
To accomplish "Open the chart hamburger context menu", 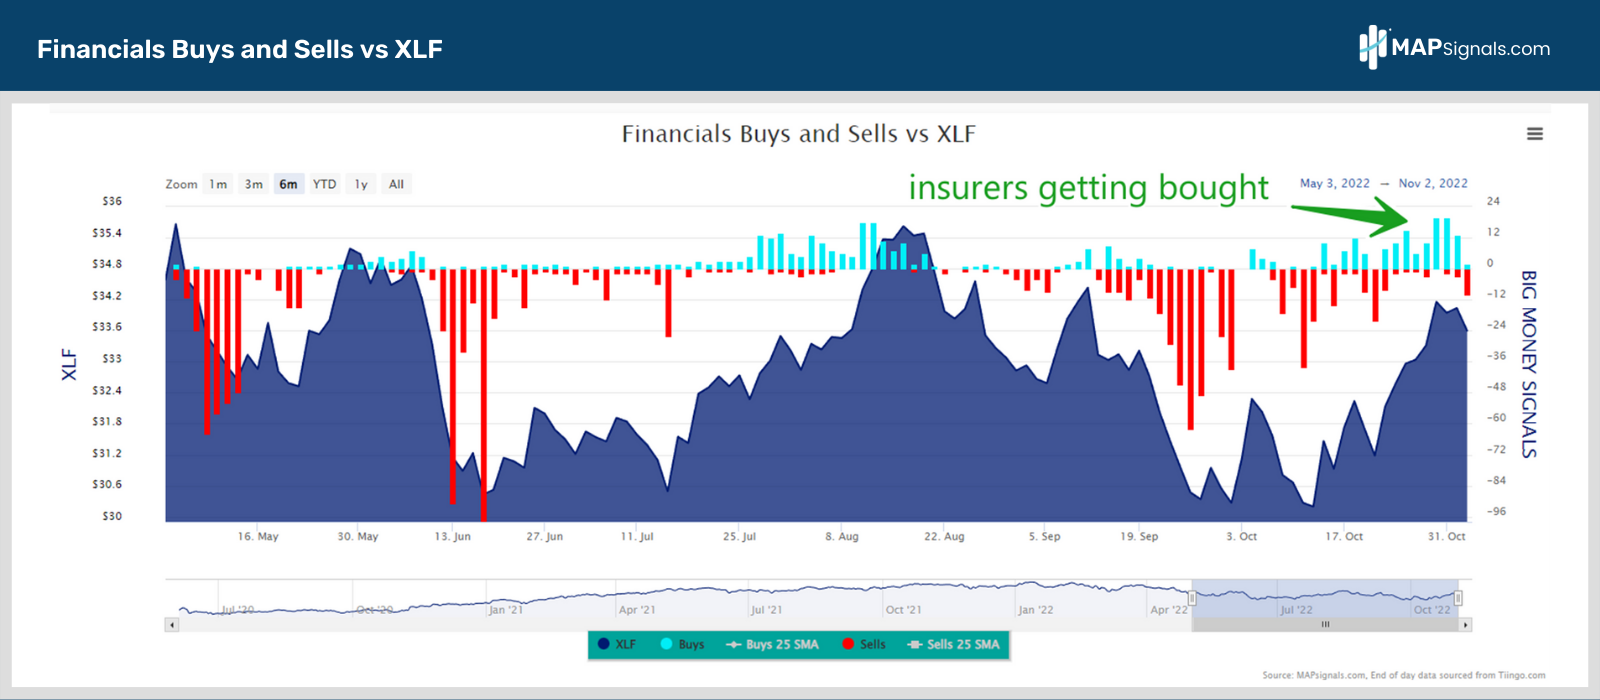I will click(1535, 134).
